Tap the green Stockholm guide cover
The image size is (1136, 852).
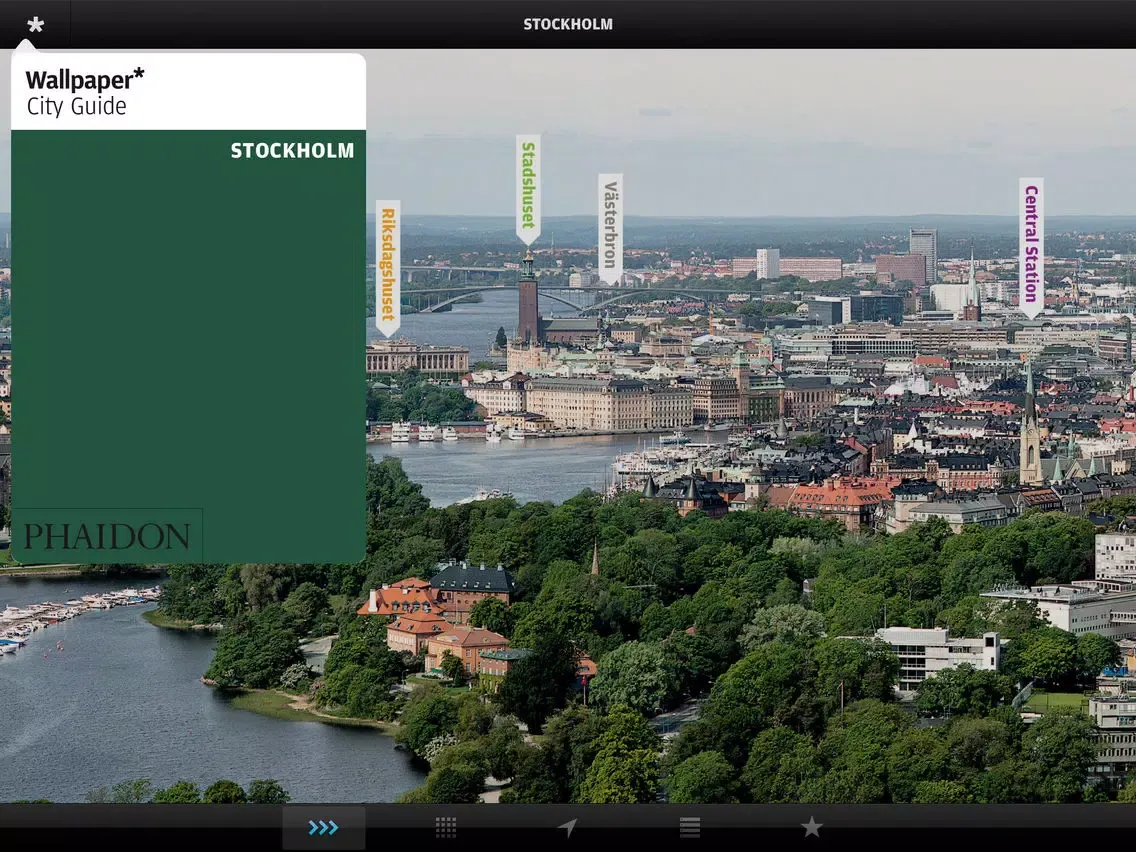coord(188,346)
